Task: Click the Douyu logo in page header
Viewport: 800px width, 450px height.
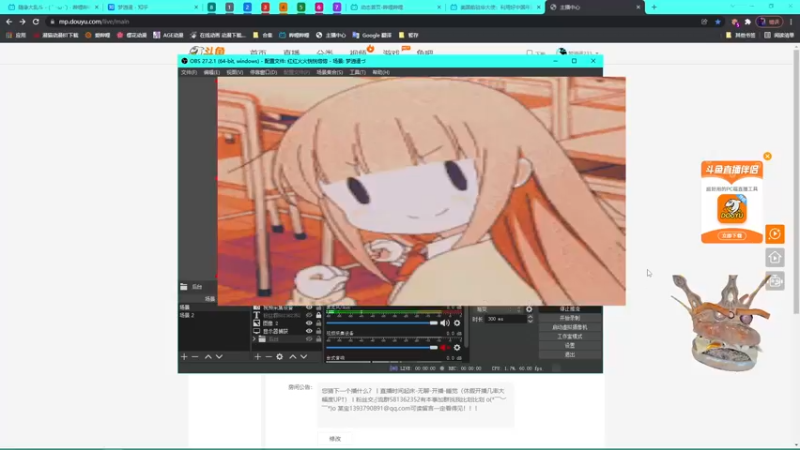Action: click(x=207, y=51)
